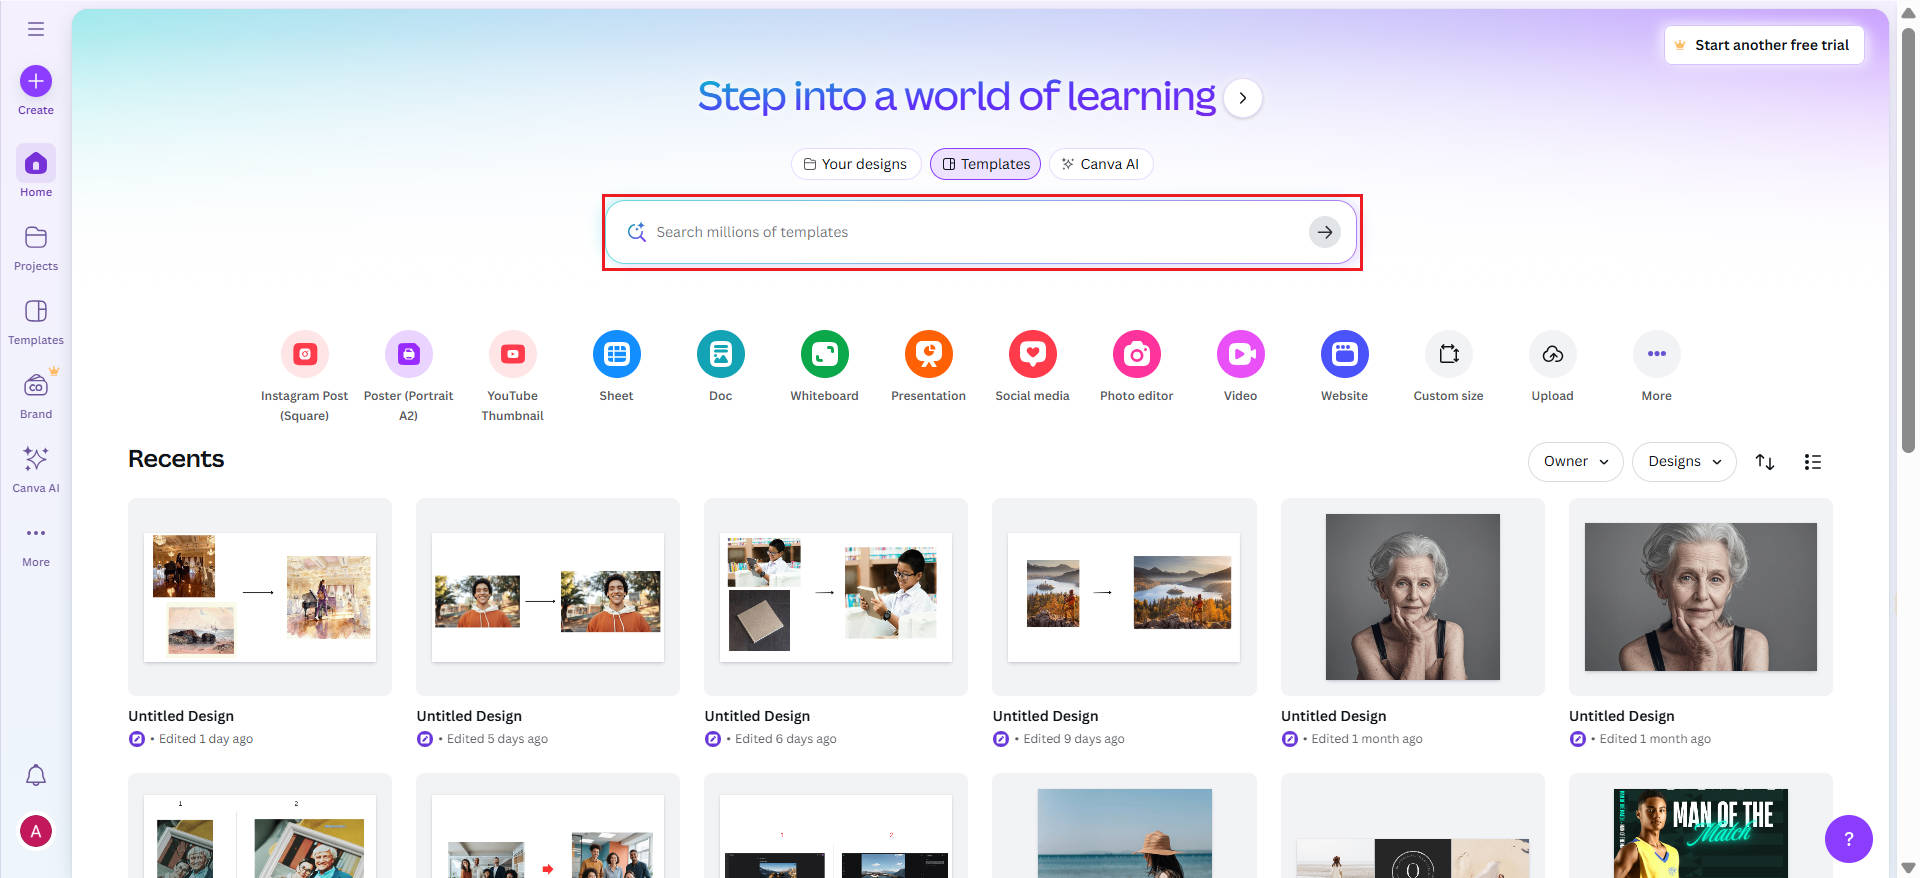This screenshot has height=878, width=1920.
Task: Switch to the Canva AI tab
Action: [x=1100, y=164]
